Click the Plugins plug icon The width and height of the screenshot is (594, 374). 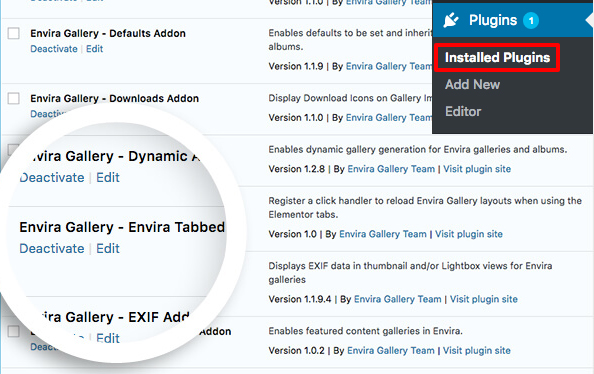[x=451, y=20]
